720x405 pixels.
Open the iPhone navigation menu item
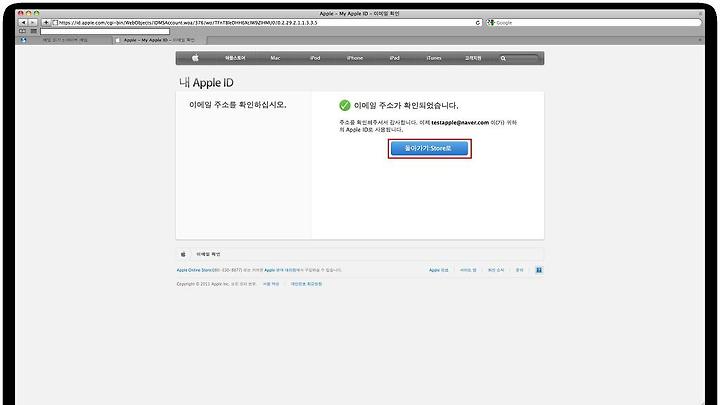(x=355, y=58)
